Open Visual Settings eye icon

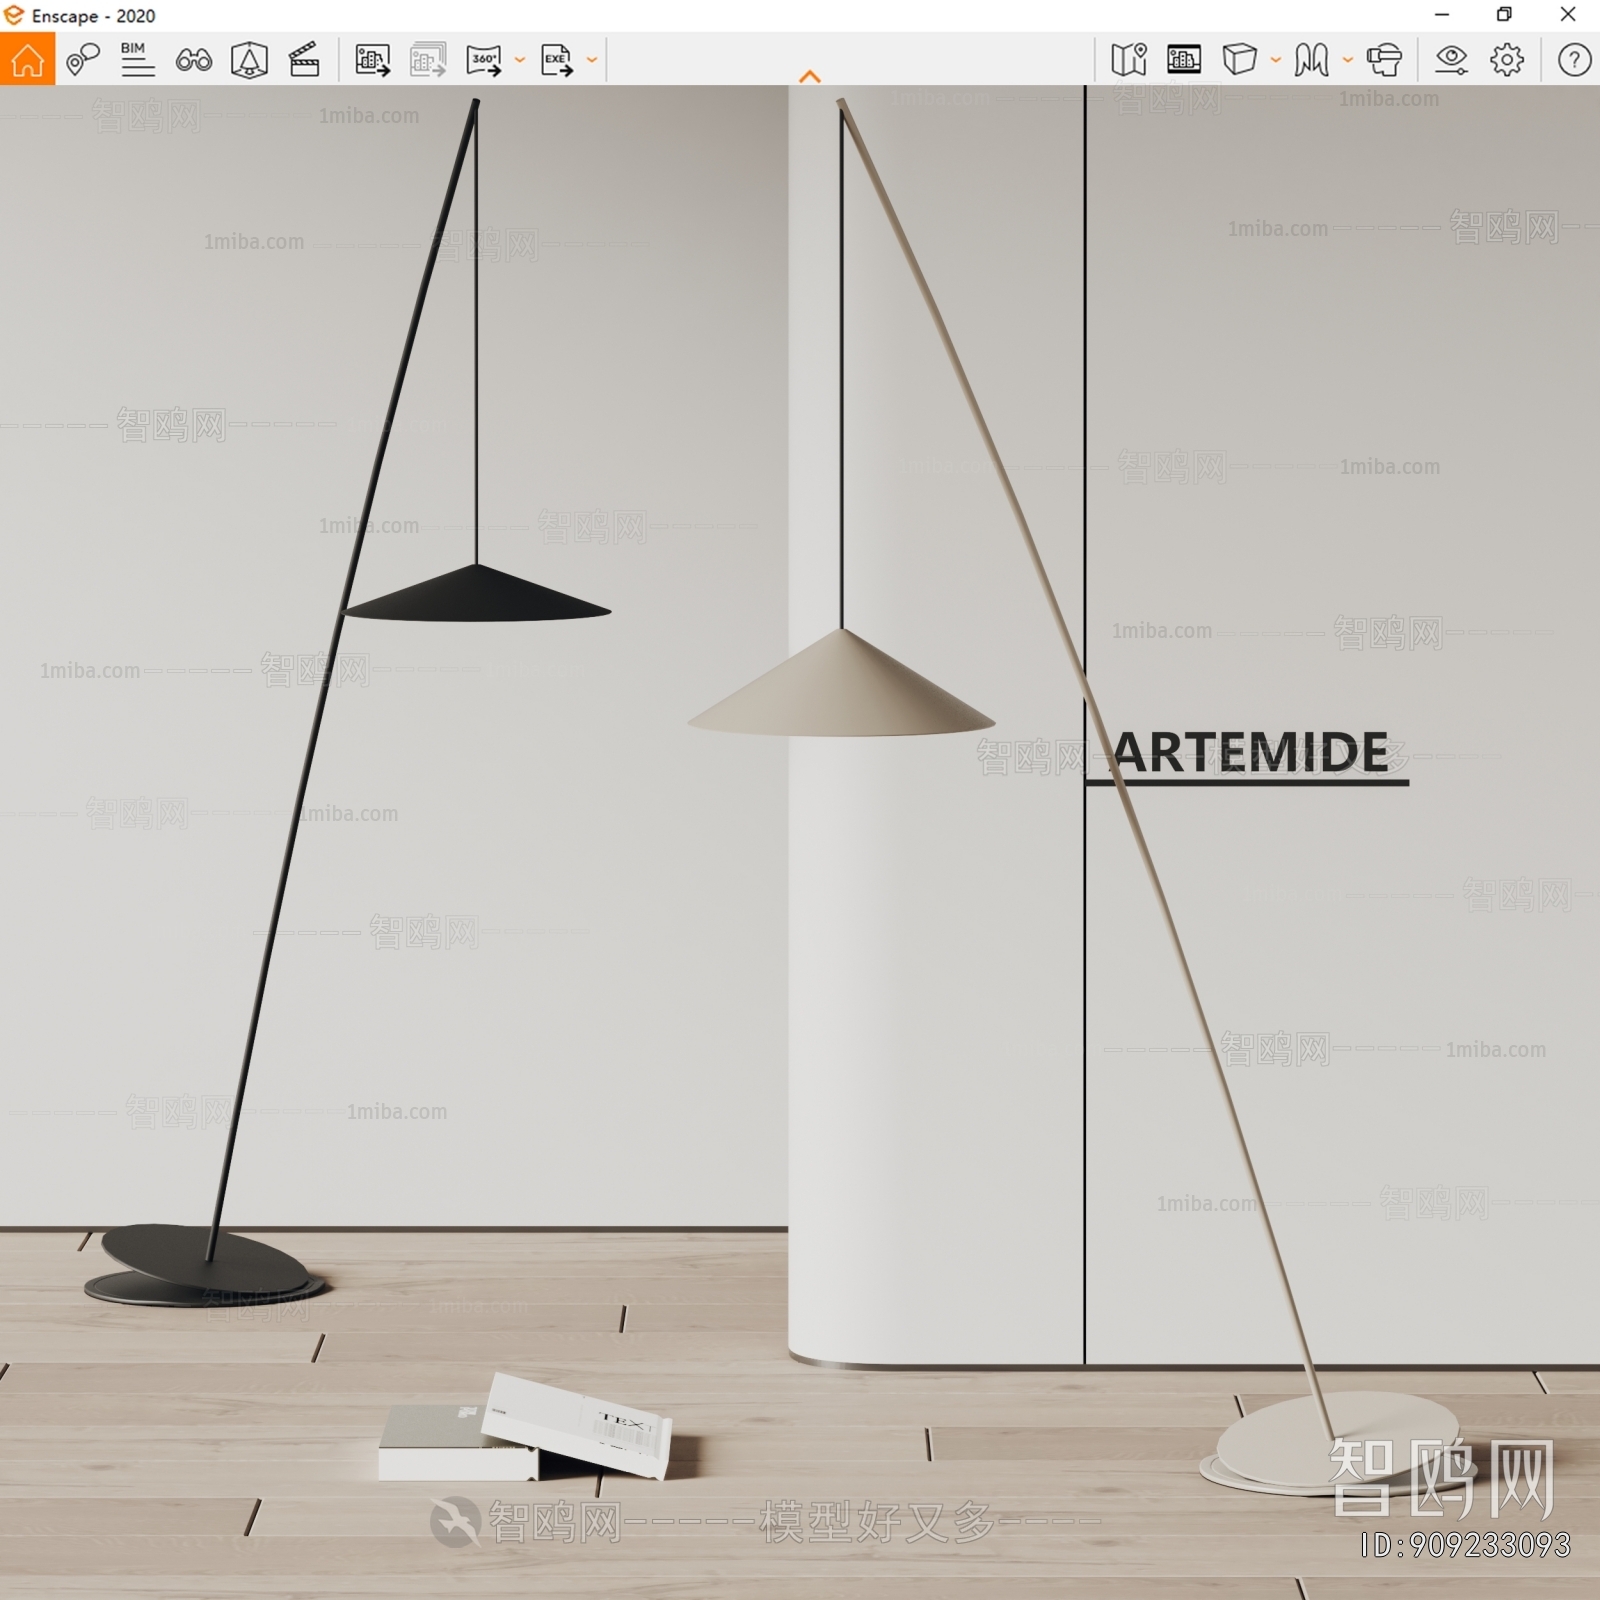(x=1451, y=60)
